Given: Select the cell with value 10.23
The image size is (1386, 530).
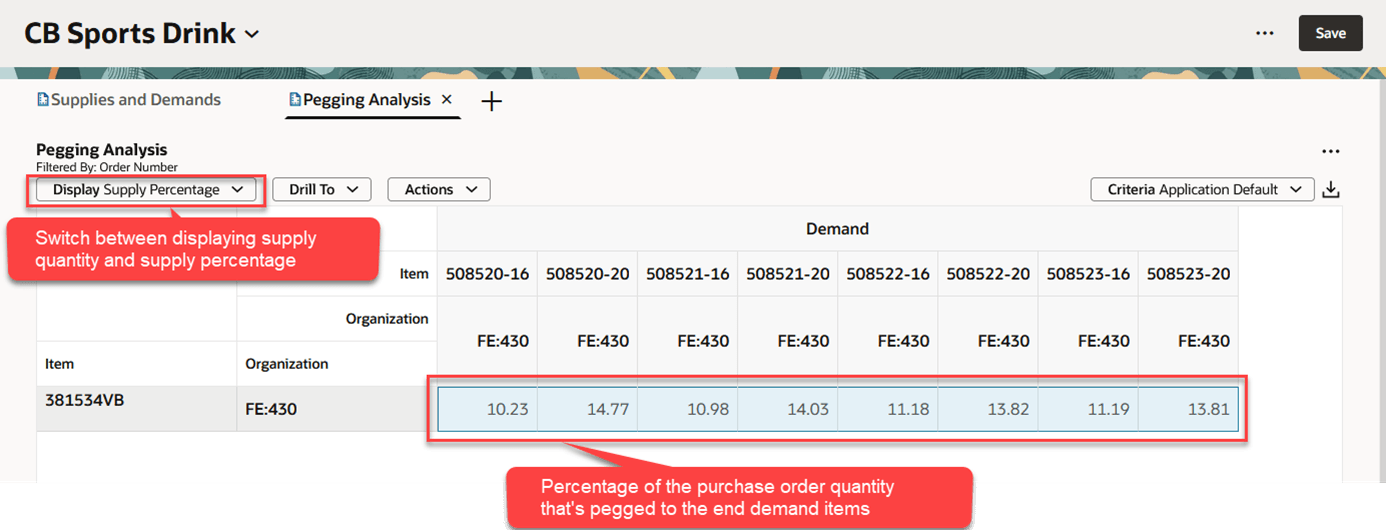Looking at the screenshot, I should click(x=488, y=409).
